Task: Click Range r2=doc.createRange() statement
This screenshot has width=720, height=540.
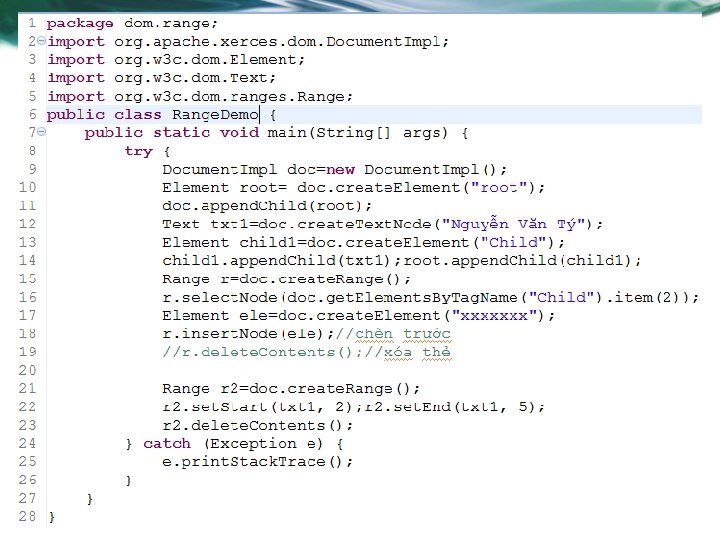Action: tap(291, 389)
